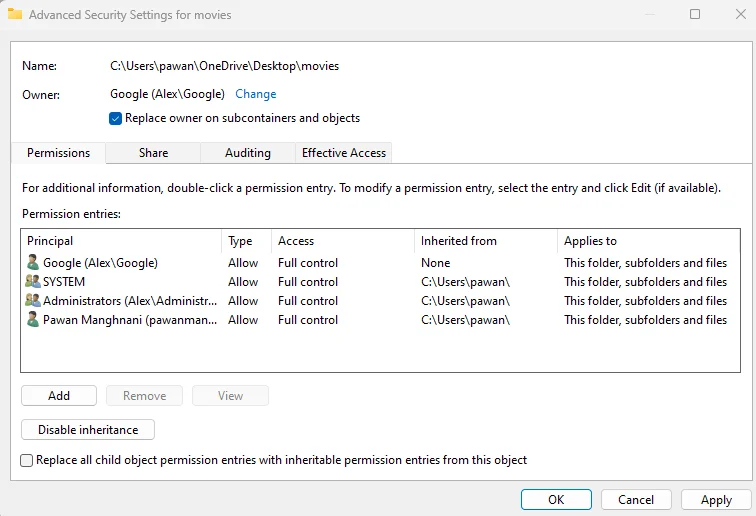Select the Google (Alex\Google) principal name

point(100,263)
